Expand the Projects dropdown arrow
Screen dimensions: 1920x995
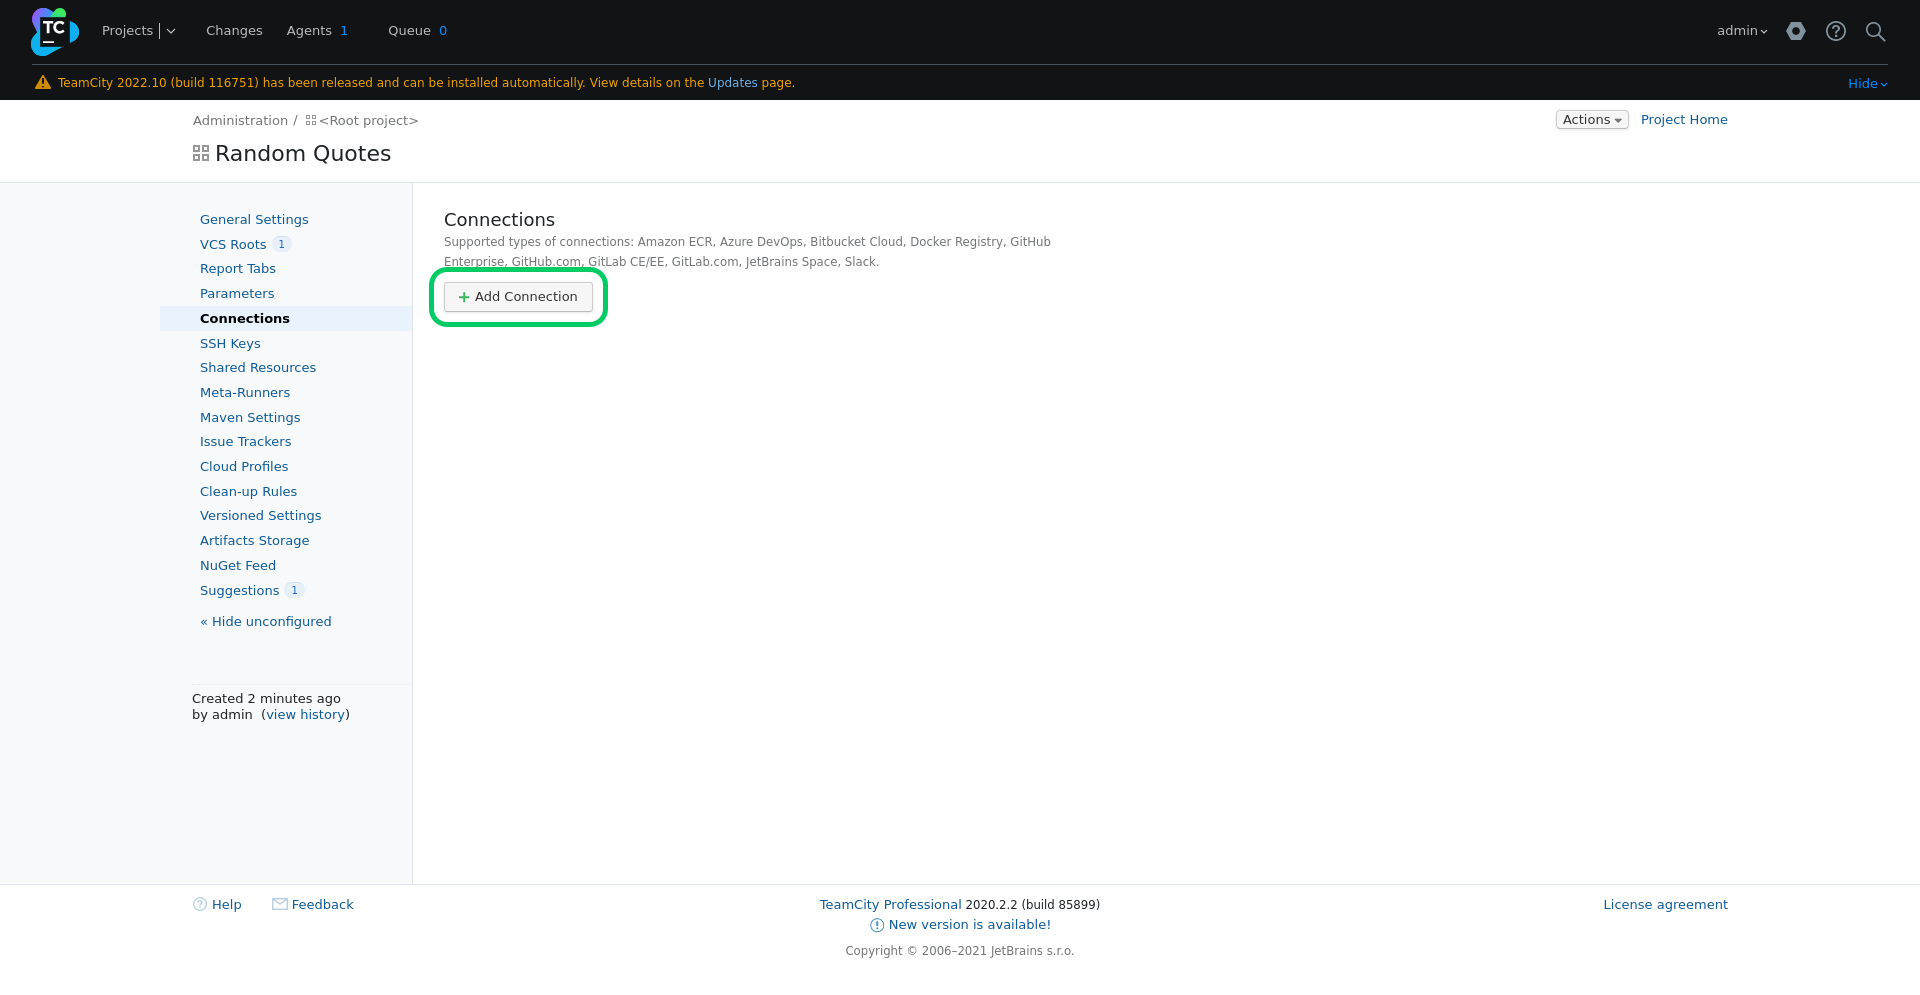(x=171, y=31)
